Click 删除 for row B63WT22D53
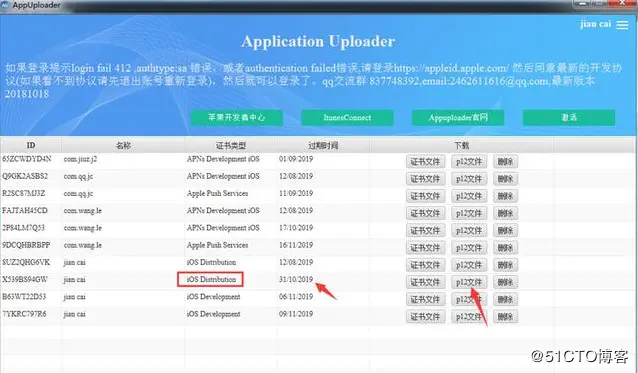This screenshot has height=373, width=638. (505, 299)
